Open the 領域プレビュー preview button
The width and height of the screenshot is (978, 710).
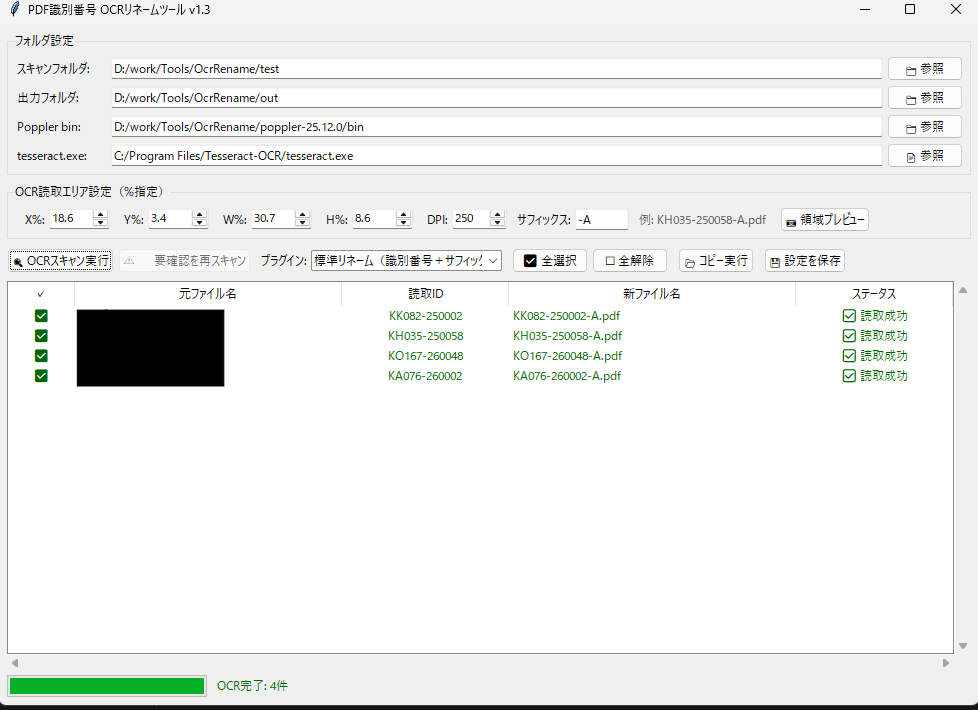pos(825,220)
